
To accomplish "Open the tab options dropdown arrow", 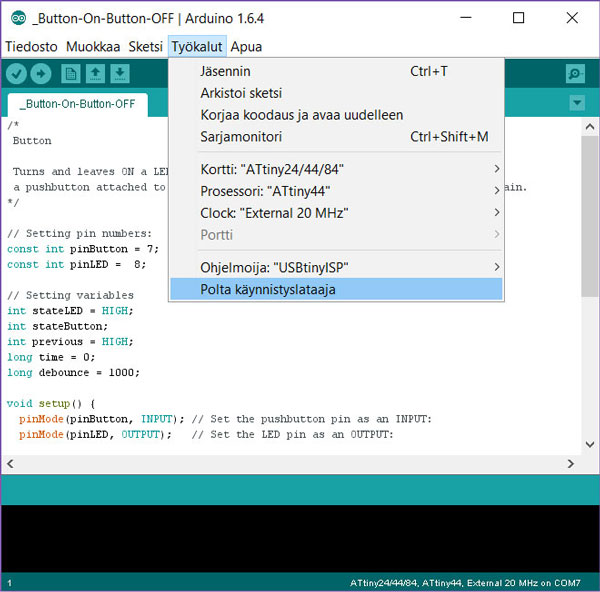I will point(577,103).
